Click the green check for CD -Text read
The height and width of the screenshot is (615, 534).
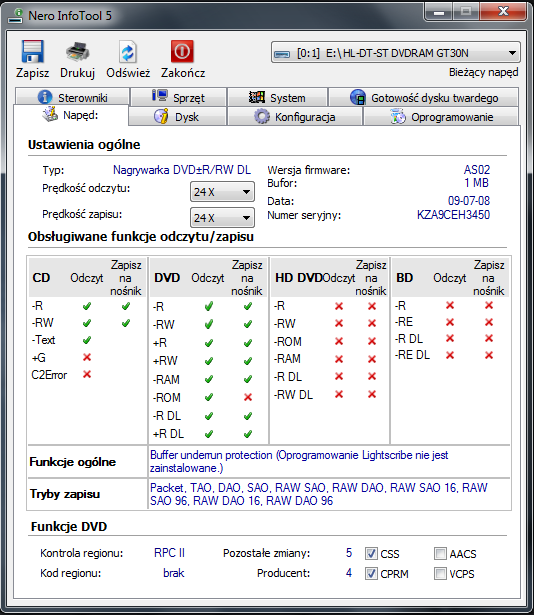[x=87, y=340]
